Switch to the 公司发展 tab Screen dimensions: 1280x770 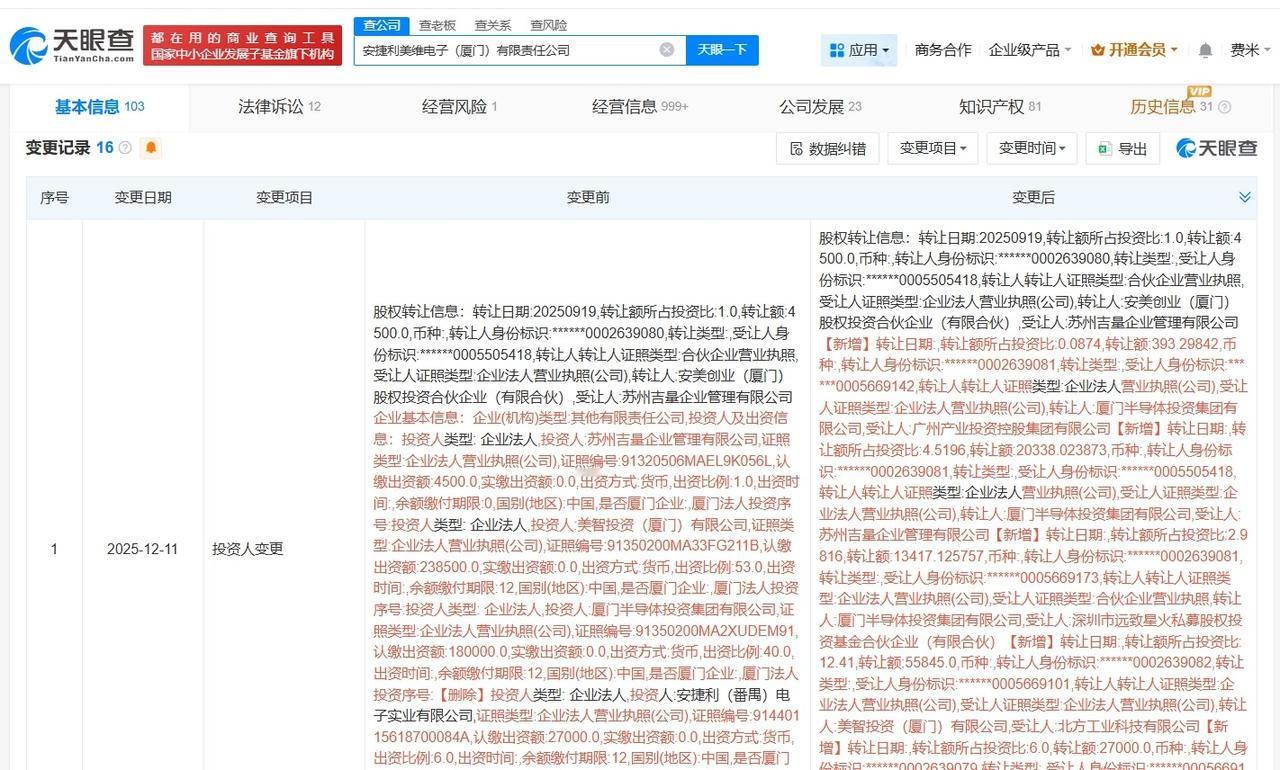(x=820, y=107)
